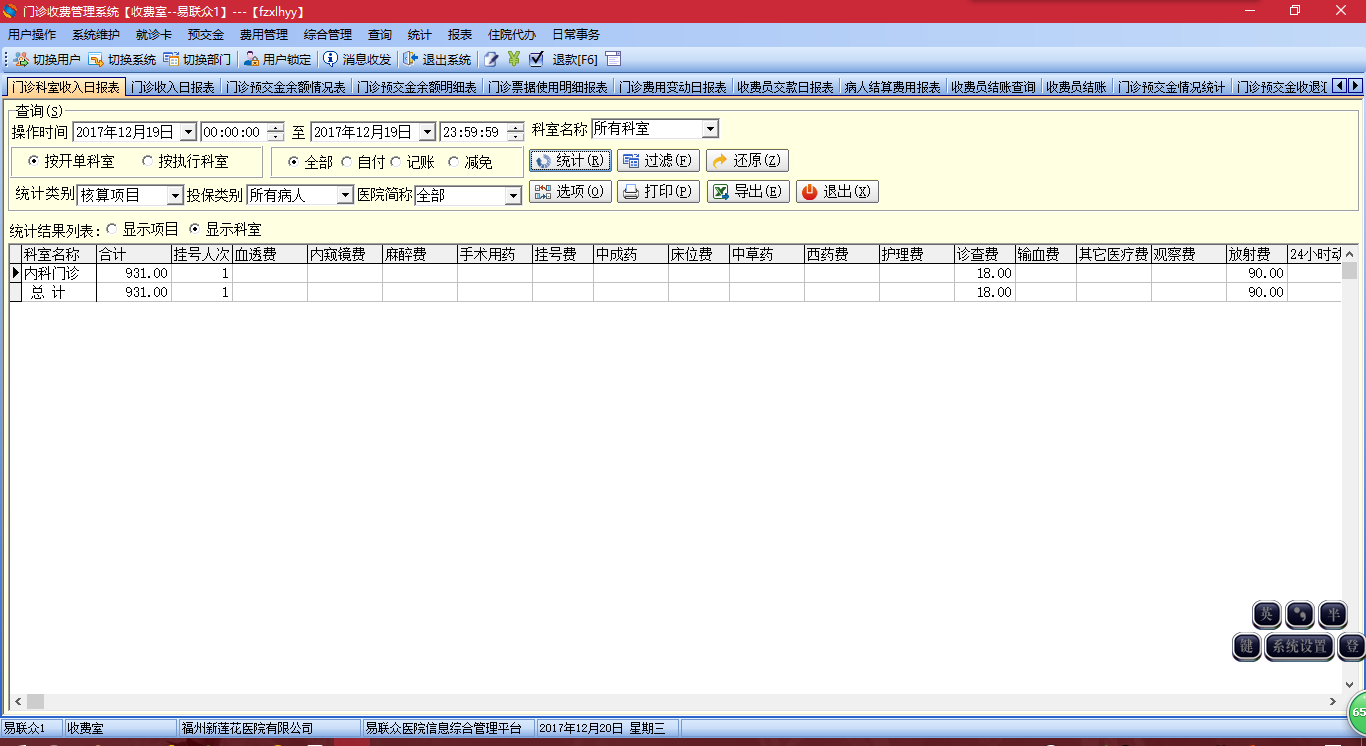Switch to 收费员交款日报表 tab
1366x746 pixels.
(785, 87)
